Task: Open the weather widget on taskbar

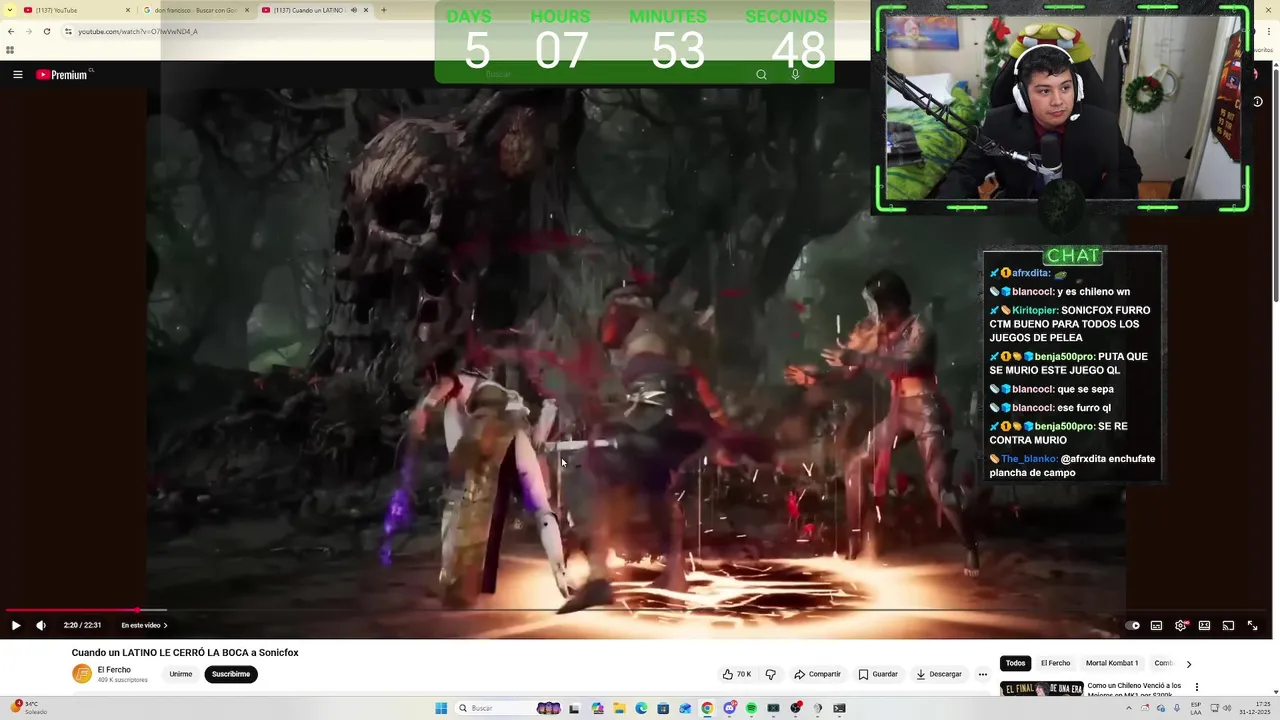Action: (28, 708)
